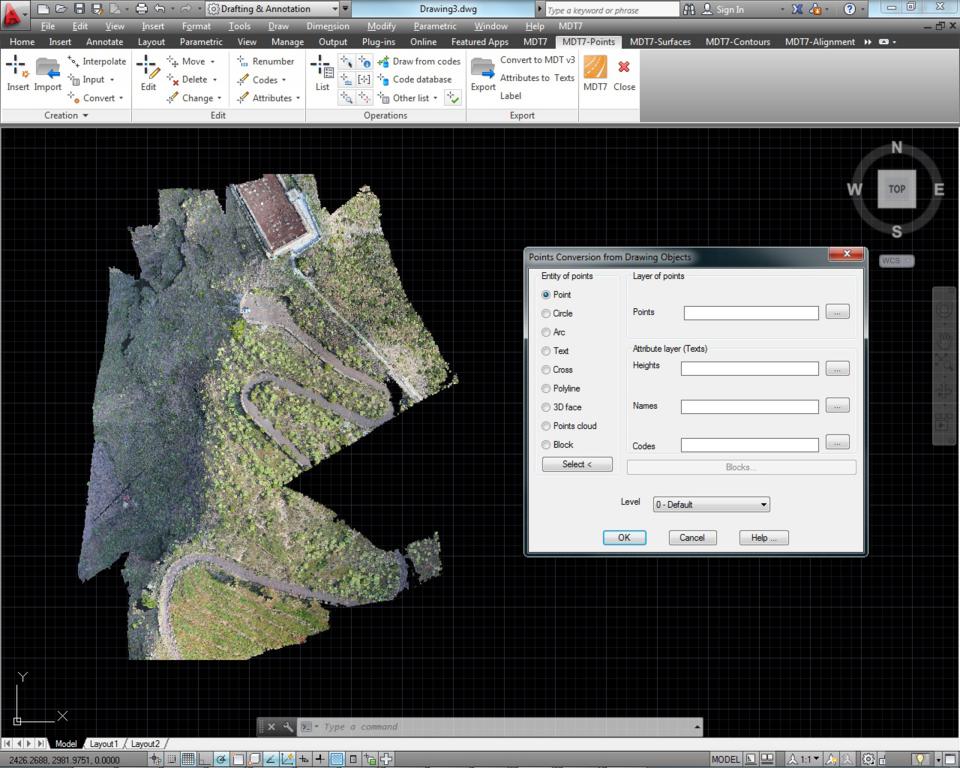Select the Points cloud radio button
The image size is (960, 768).
[546, 426]
